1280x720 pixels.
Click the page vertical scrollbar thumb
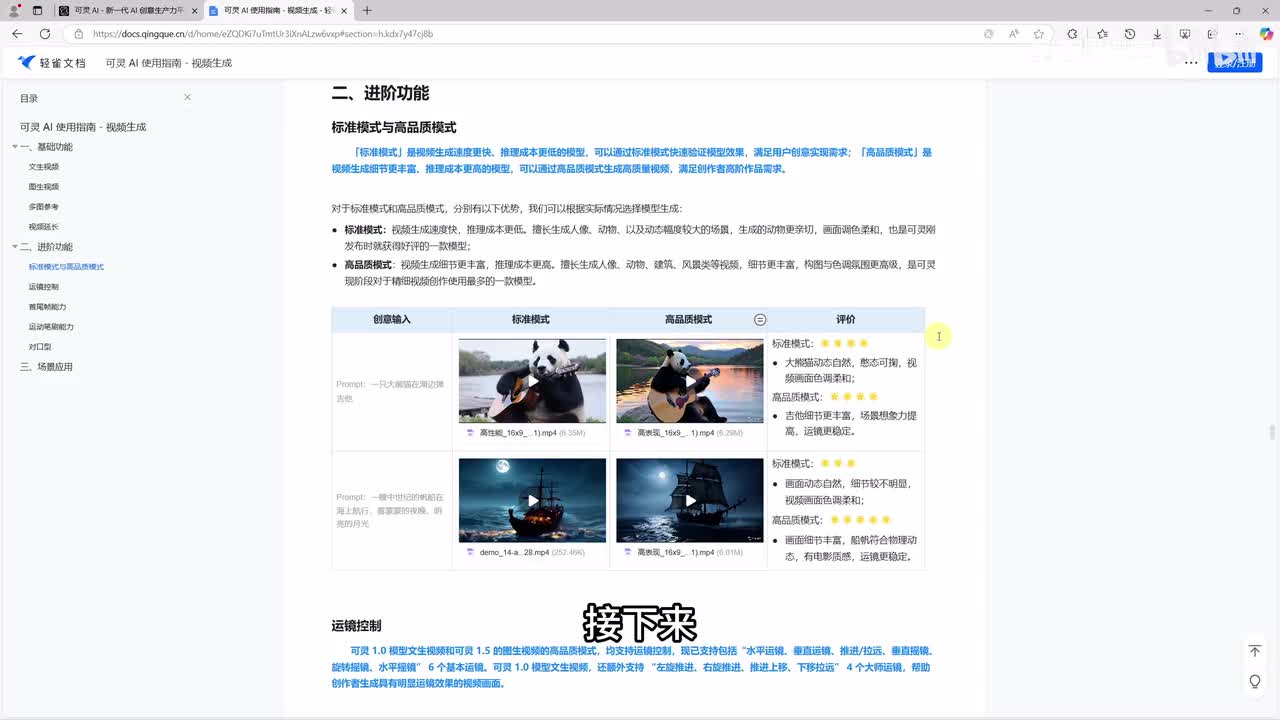tap(1273, 433)
